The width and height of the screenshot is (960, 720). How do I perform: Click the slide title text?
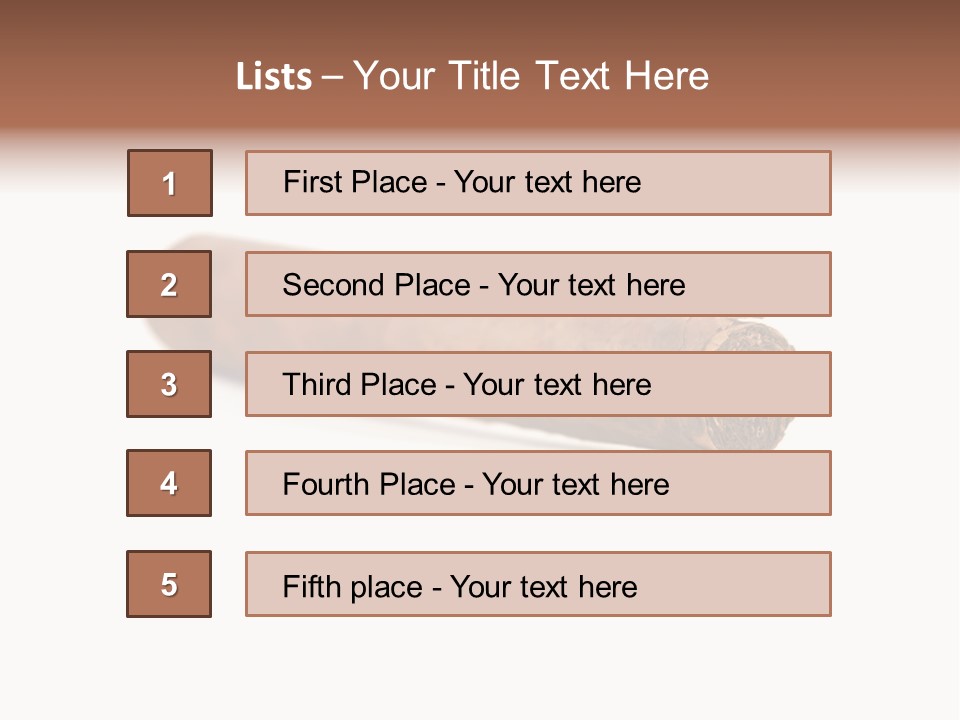pos(472,76)
